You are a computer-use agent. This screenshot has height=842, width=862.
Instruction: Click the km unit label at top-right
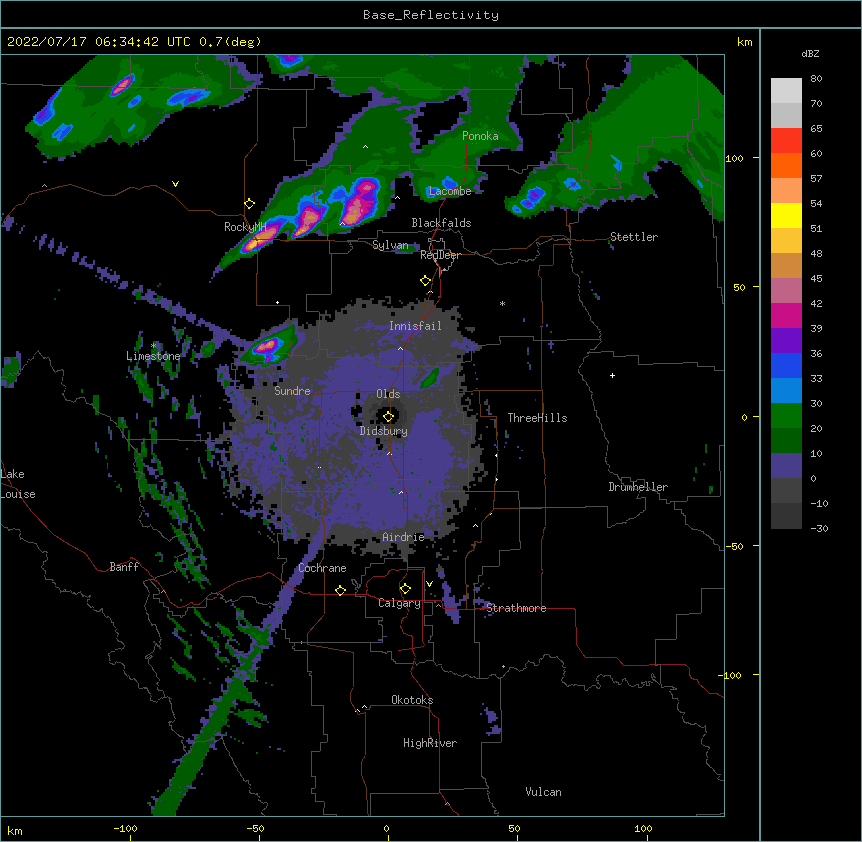click(x=744, y=42)
